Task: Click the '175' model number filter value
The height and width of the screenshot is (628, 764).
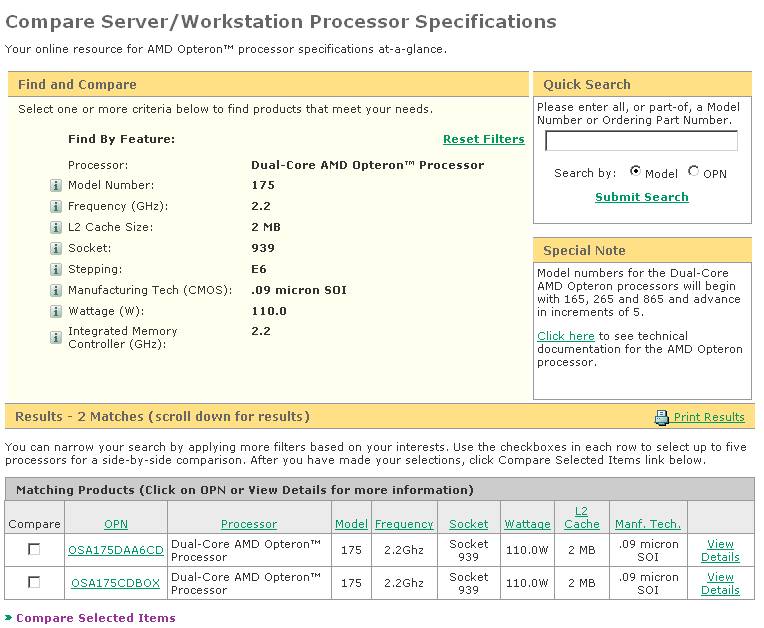Action: tap(263, 186)
